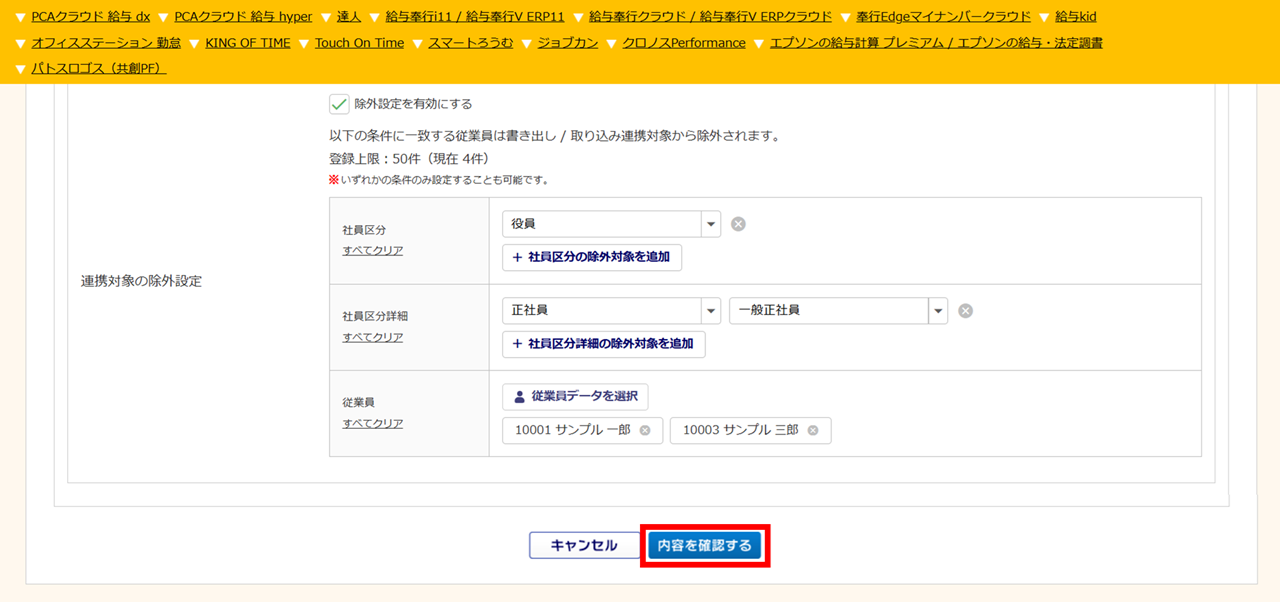The image size is (1280, 602).
Task: Click 社員区分の除外対象を追加 button
Action: click(x=592, y=258)
